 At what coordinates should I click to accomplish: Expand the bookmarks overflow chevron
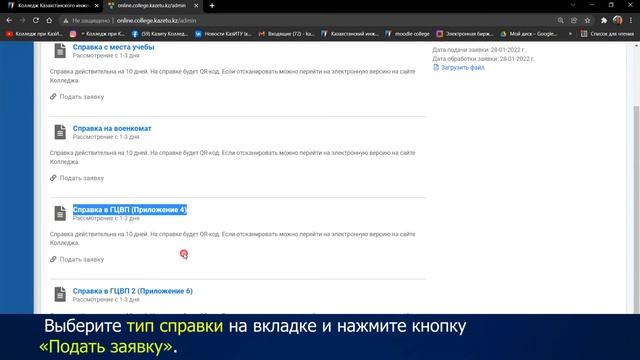(x=570, y=34)
